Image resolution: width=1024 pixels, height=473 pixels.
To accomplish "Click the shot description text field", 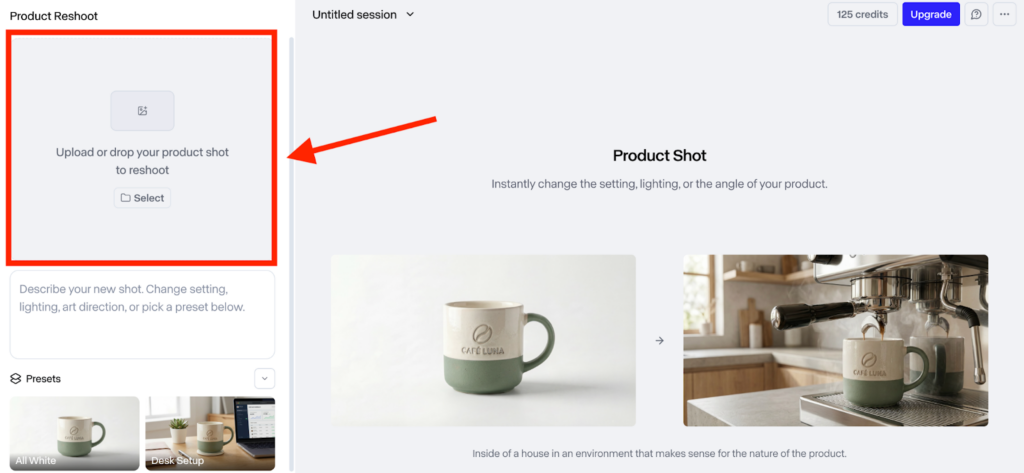I will point(142,315).
